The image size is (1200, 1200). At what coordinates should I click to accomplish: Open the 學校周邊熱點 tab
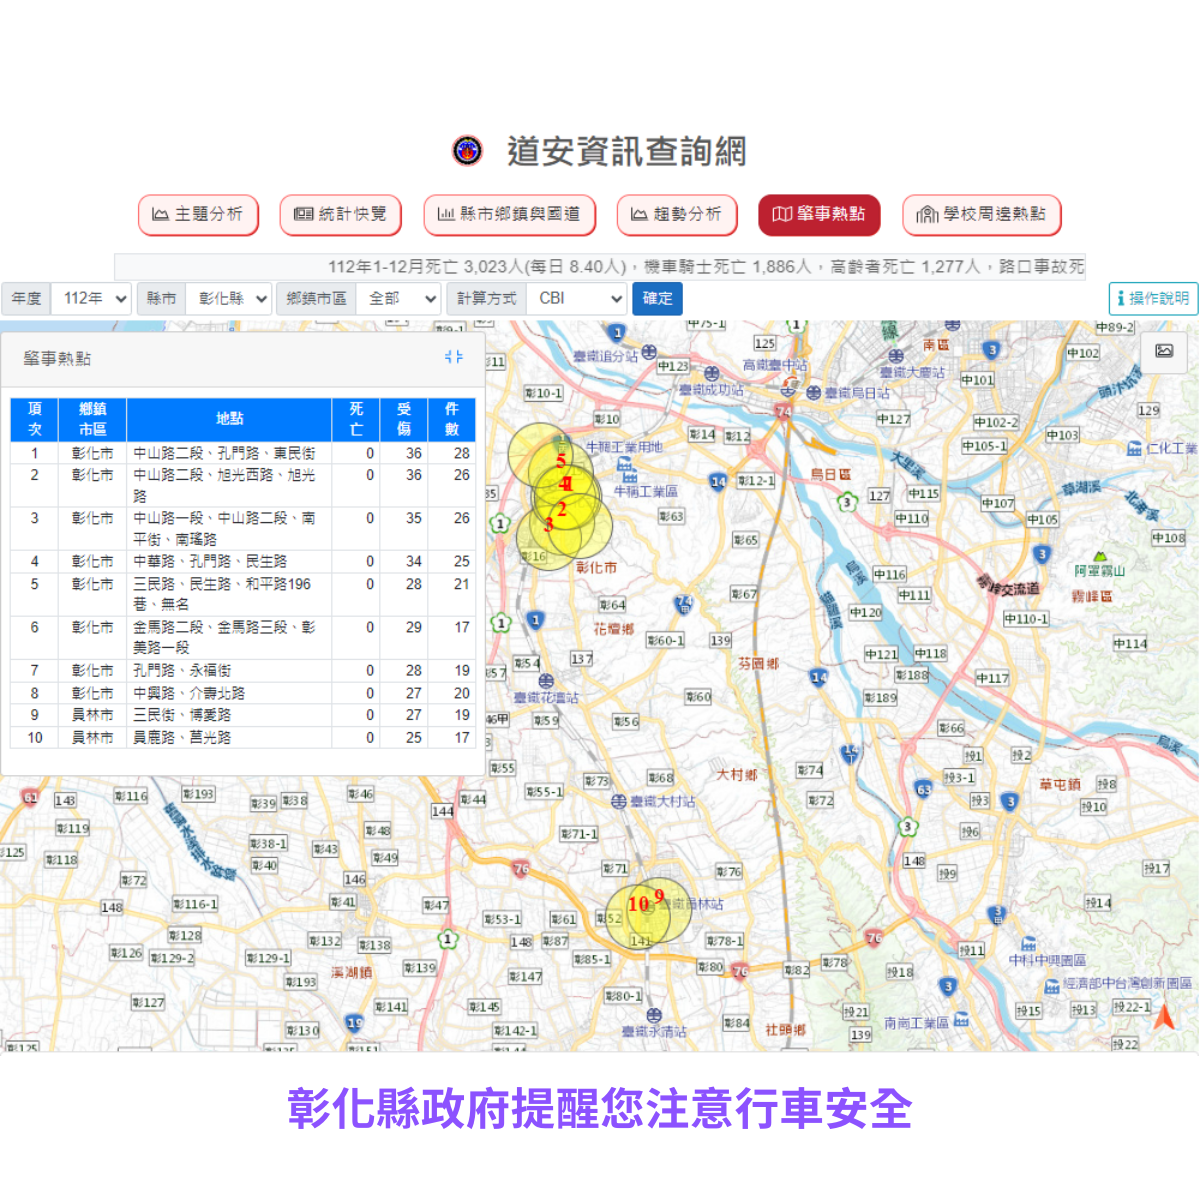(981, 214)
